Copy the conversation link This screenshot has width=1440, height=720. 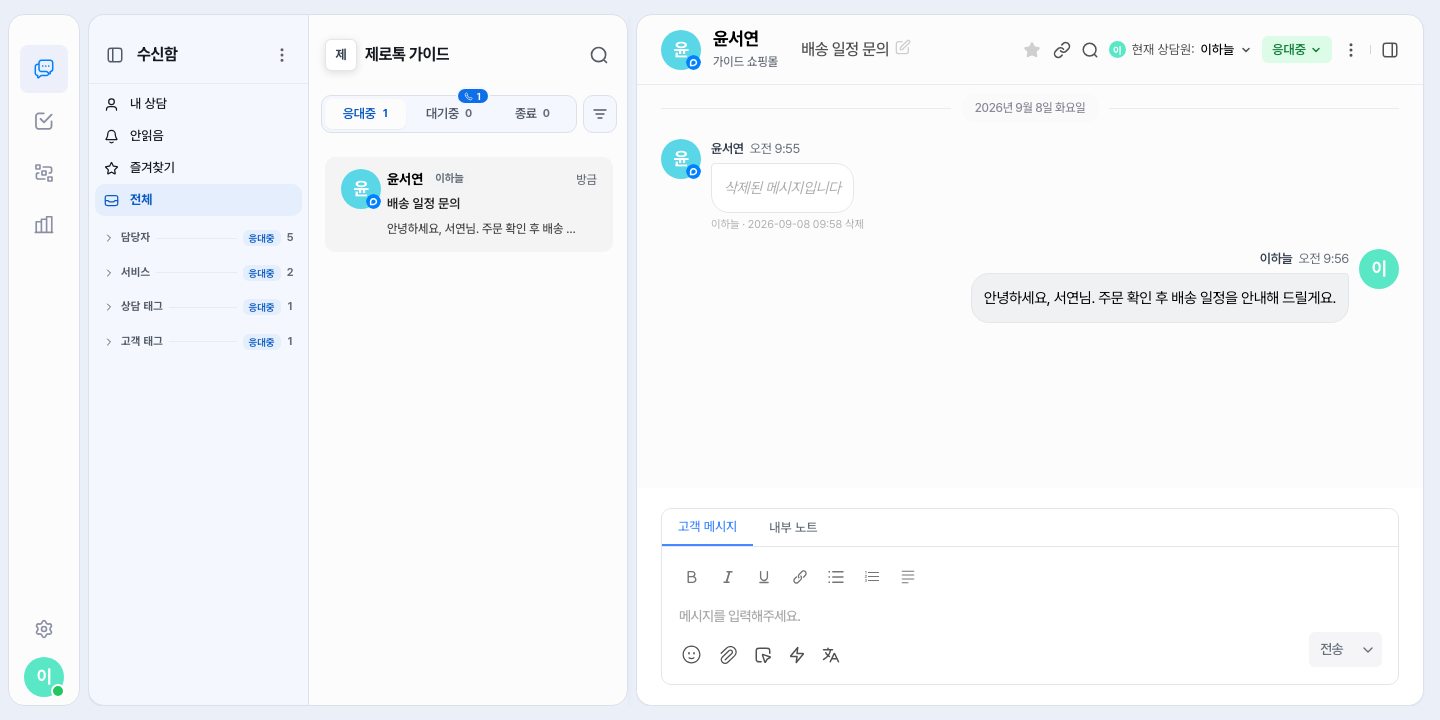[1062, 50]
